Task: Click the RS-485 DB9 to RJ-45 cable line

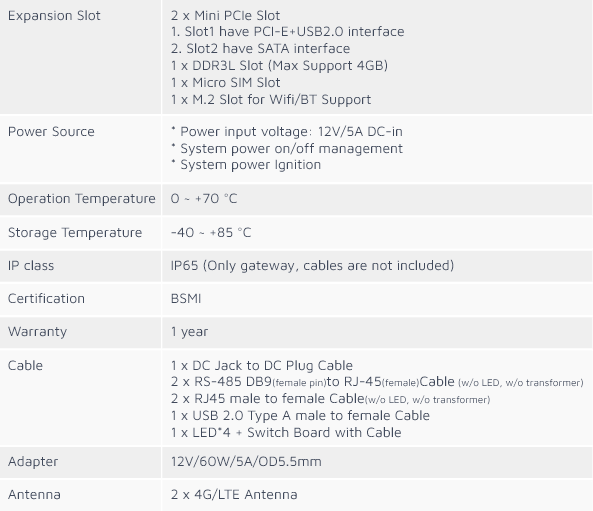Action: (x=377, y=382)
